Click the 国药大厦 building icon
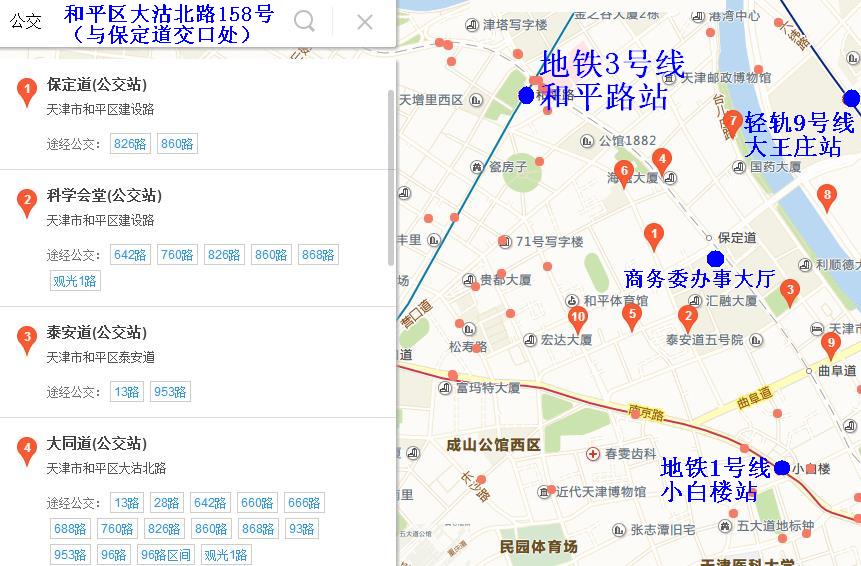 click(739, 166)
